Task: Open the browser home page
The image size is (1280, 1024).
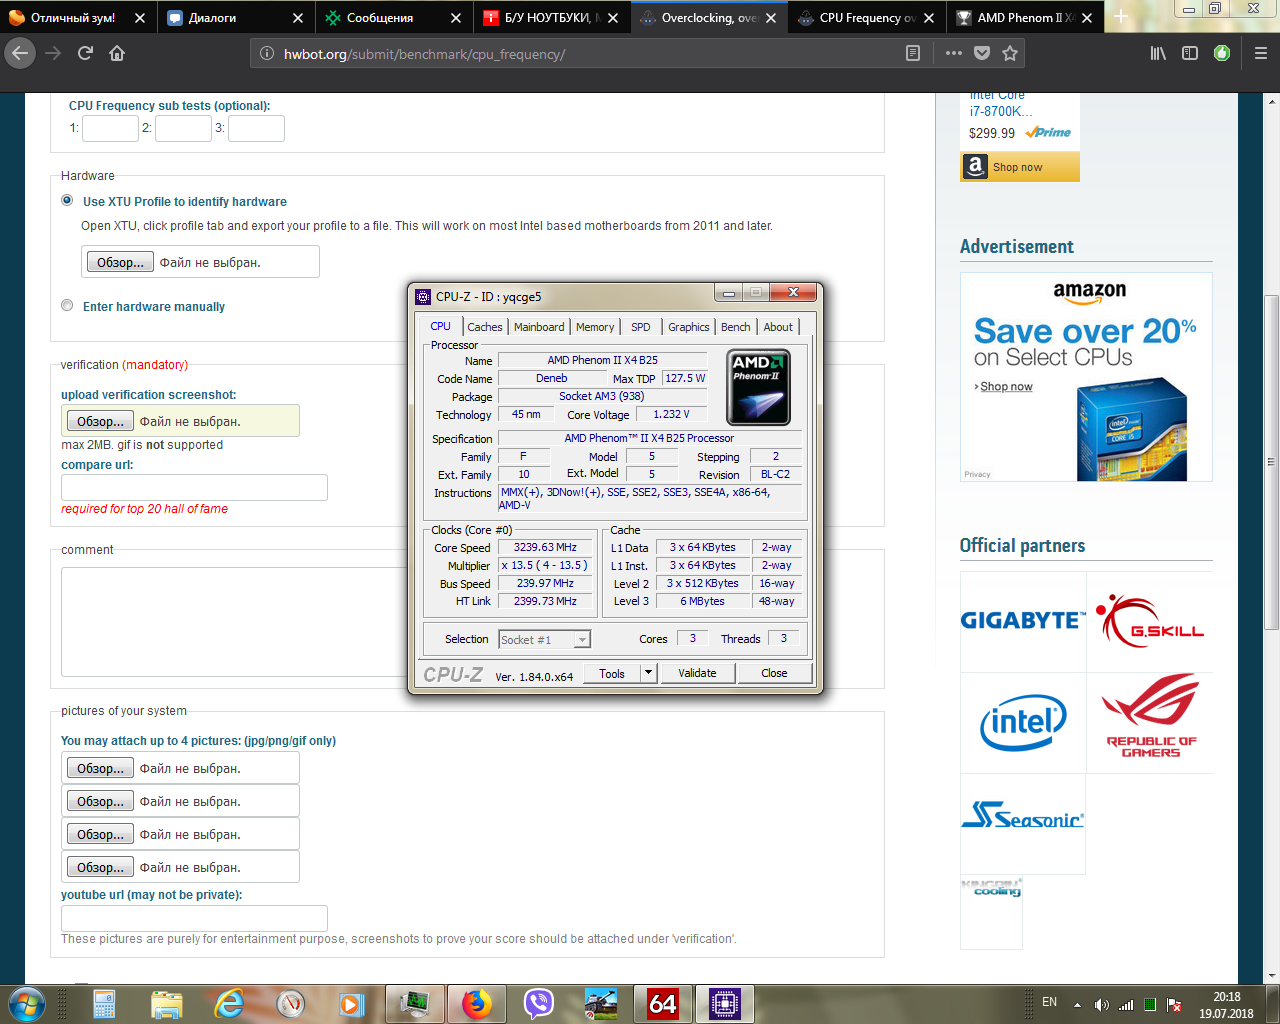Action: [117, 53]
